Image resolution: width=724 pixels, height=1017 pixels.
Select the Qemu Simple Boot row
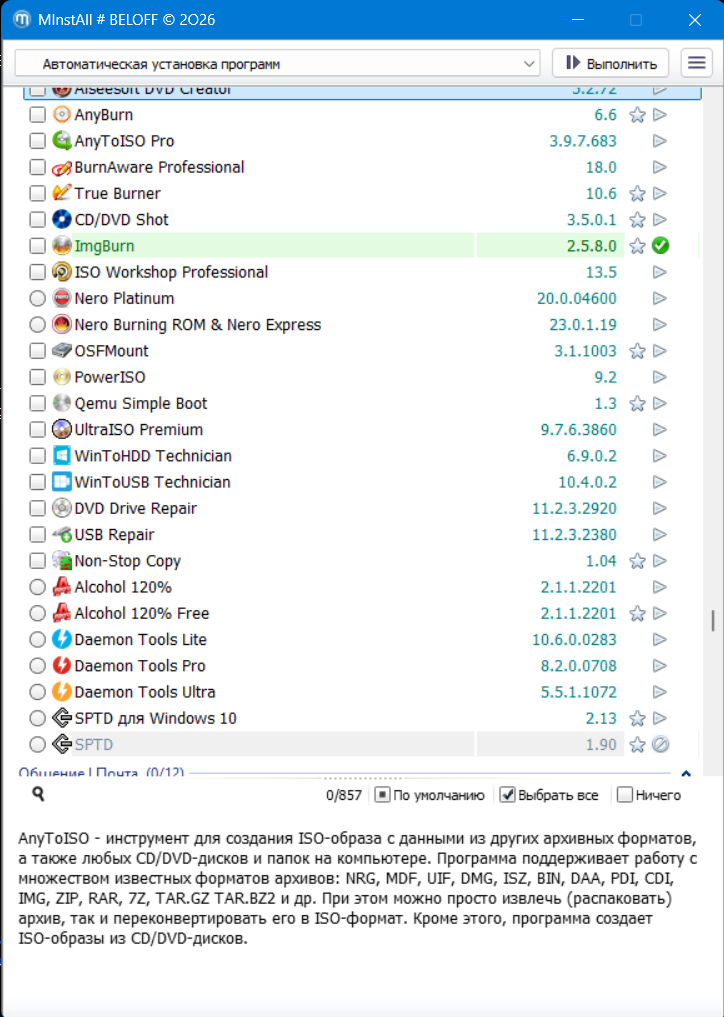tap(362, 403)
